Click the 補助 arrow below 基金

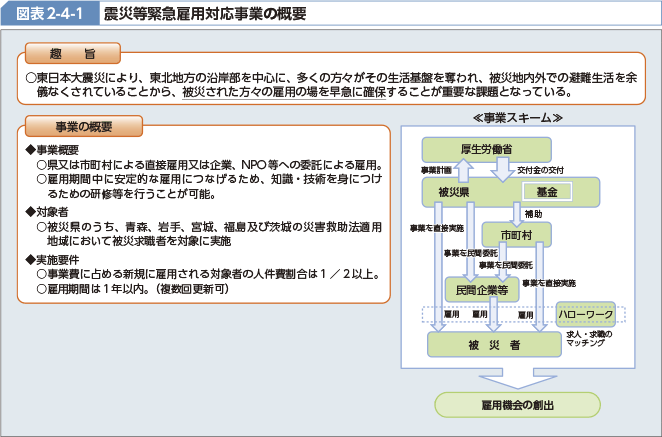[x=516, y=212]
